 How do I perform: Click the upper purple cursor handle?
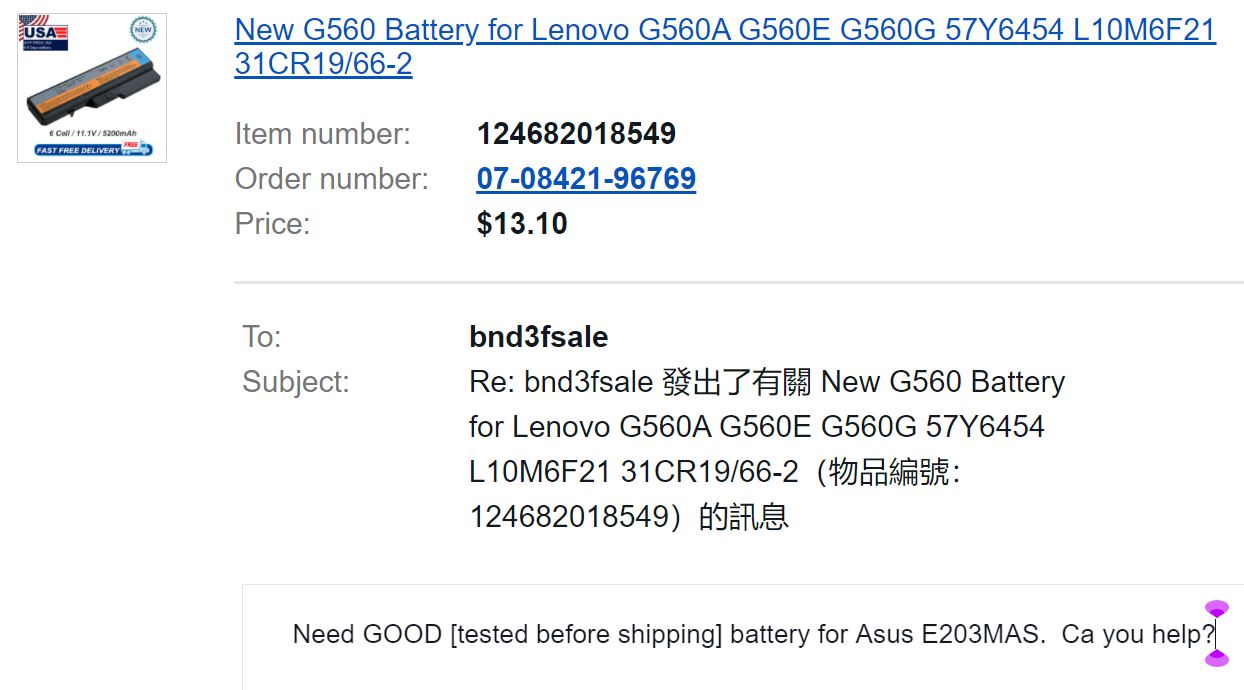[1216, 609]
